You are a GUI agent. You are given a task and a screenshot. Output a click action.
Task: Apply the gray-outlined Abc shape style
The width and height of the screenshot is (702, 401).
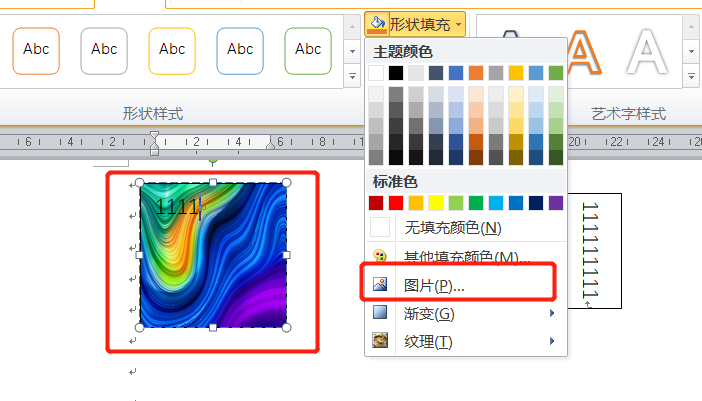click(x=104, y=50)
